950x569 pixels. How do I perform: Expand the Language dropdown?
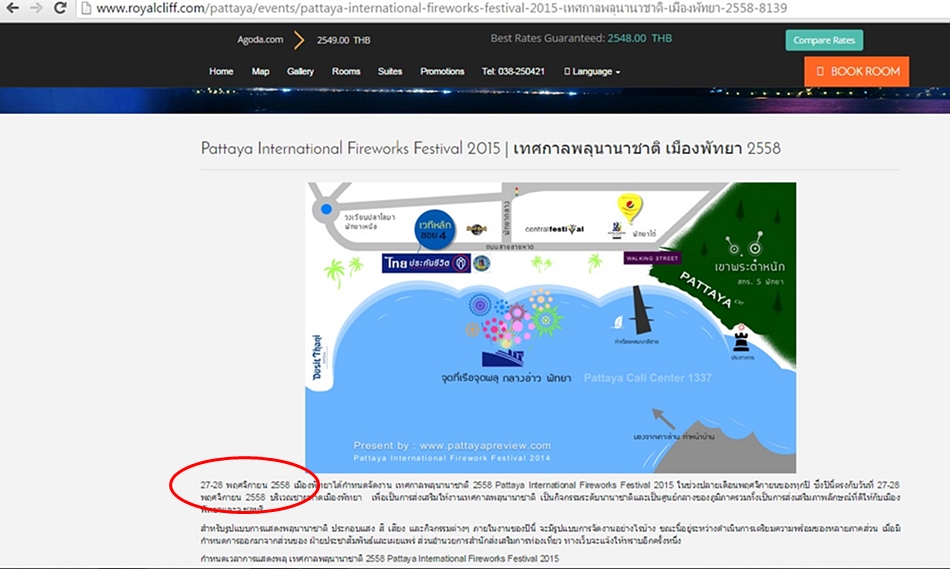coord(592,72)
